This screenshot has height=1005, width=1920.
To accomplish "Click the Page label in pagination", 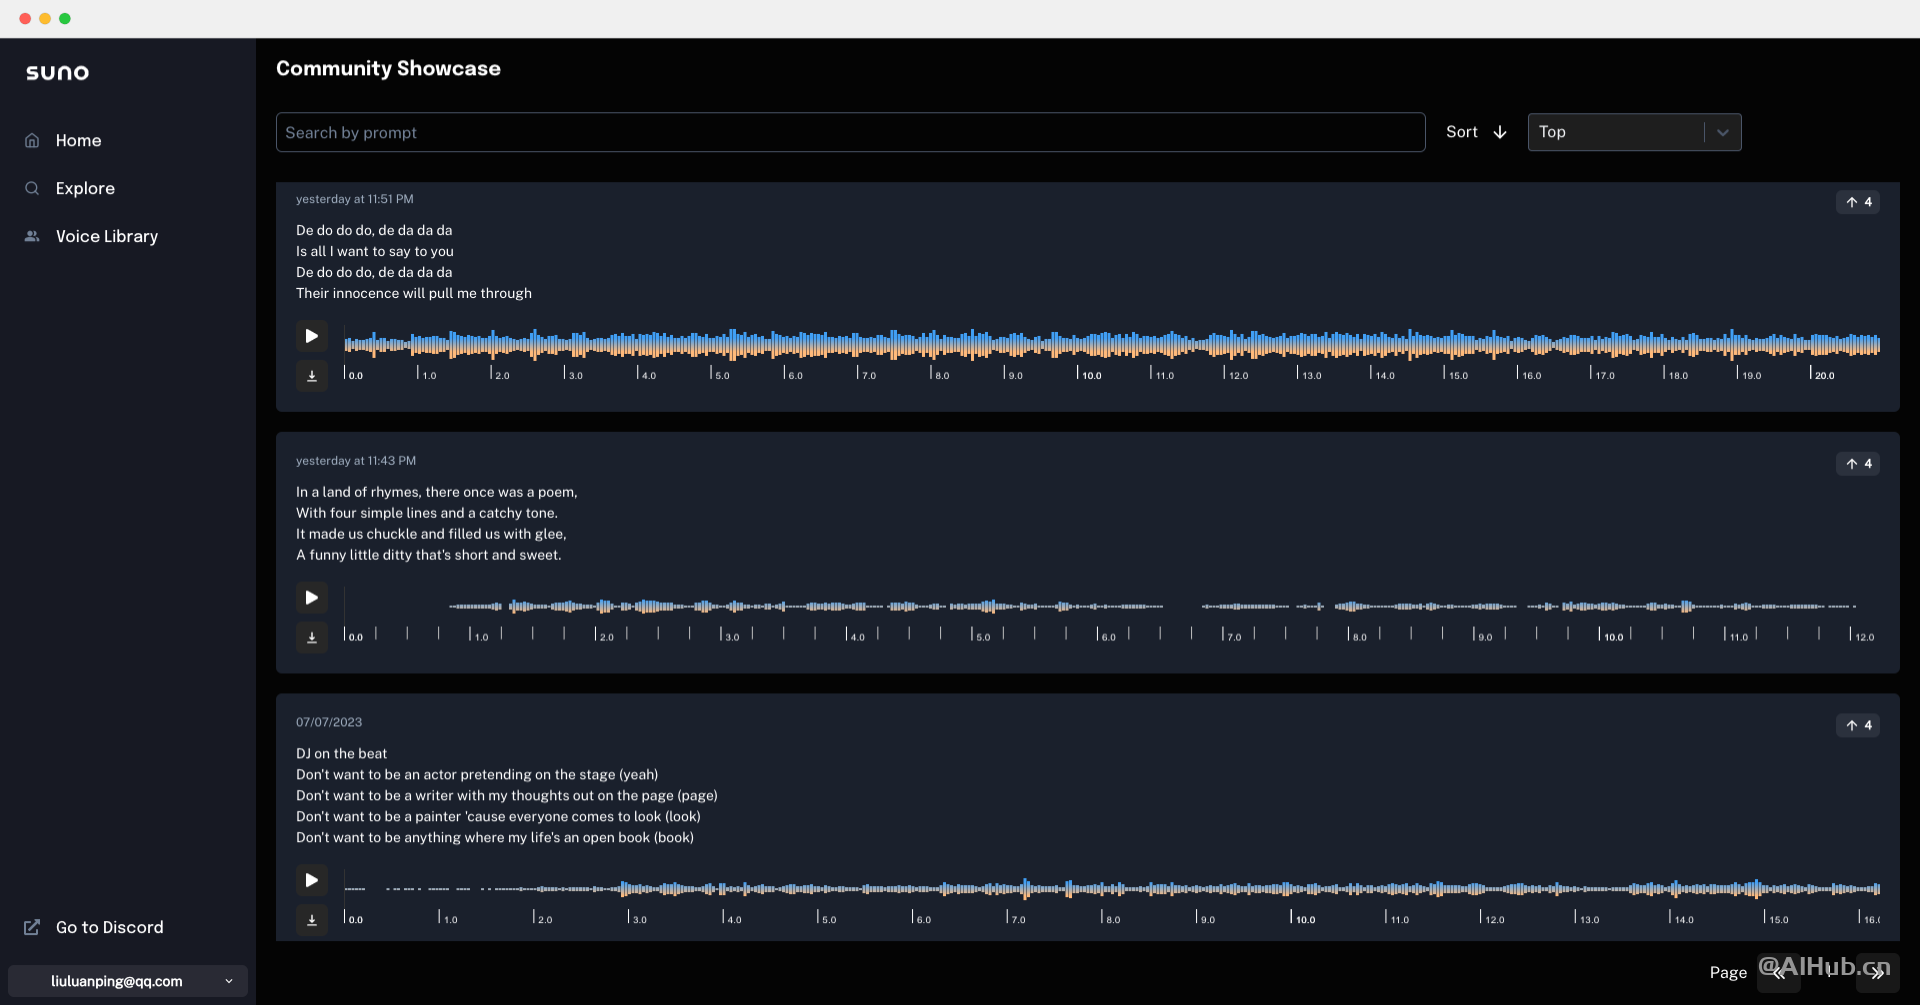I will pyautogui.click(x=1728, y=972).
